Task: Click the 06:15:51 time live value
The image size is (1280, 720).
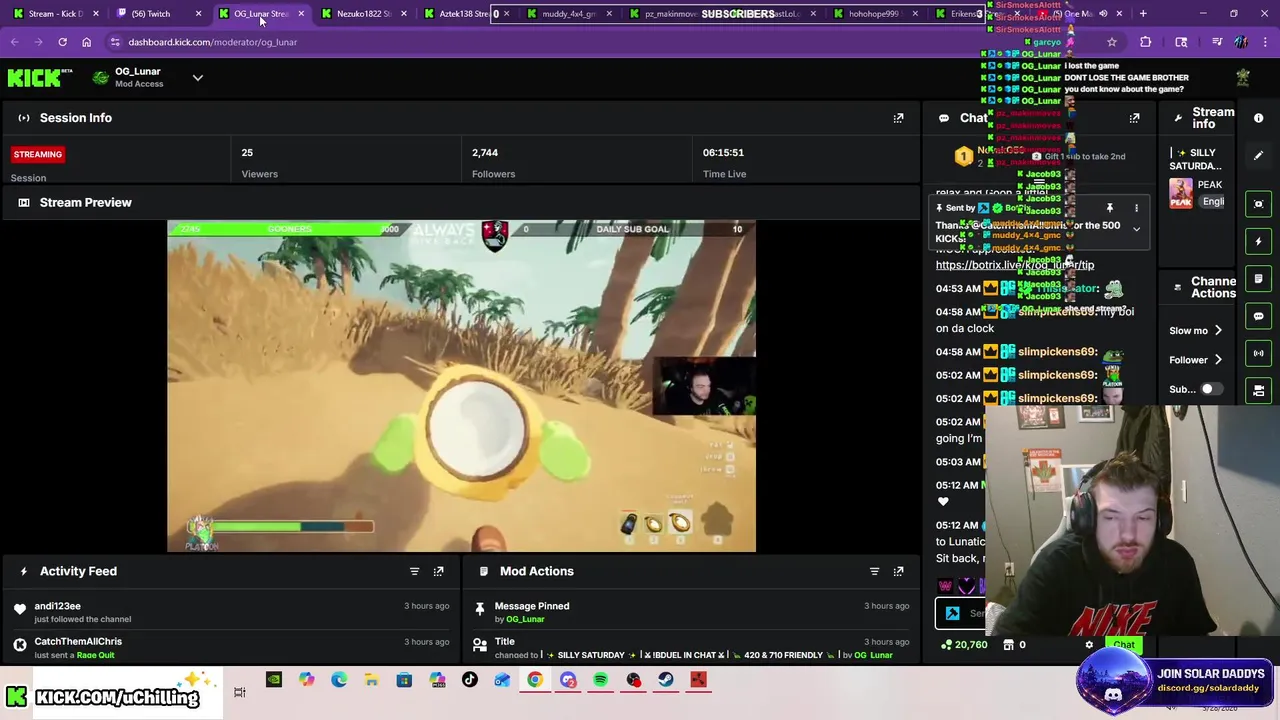Action: [x=723, y=153]
